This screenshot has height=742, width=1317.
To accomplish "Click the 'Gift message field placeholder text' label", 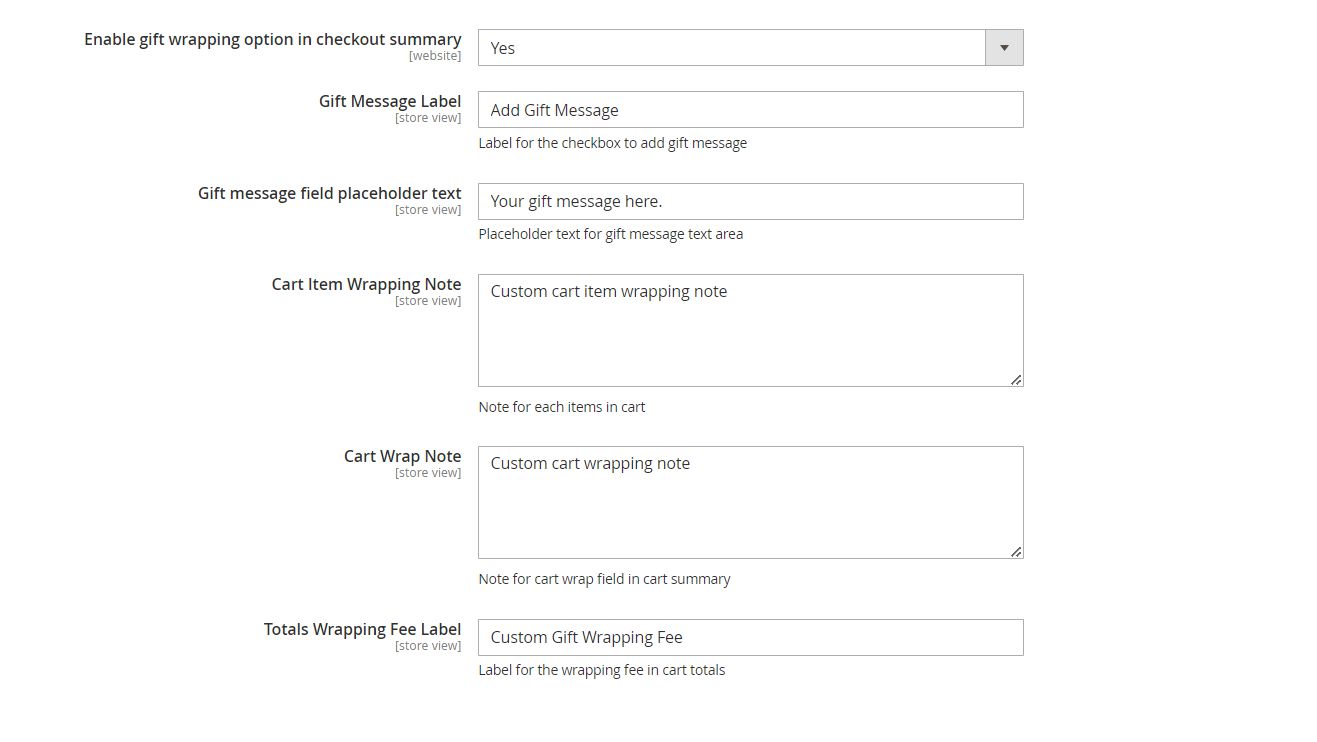I will click(x=329, y=193).
